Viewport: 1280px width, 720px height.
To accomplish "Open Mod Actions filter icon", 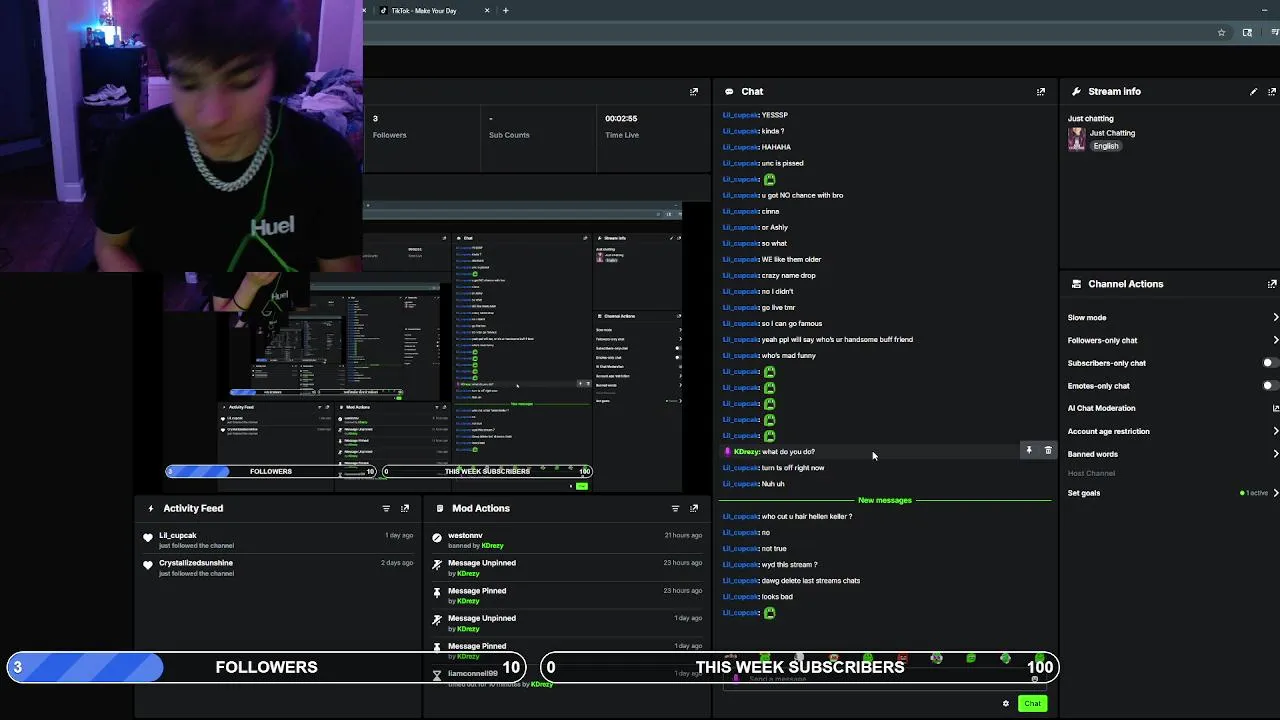I will (675, 508).
